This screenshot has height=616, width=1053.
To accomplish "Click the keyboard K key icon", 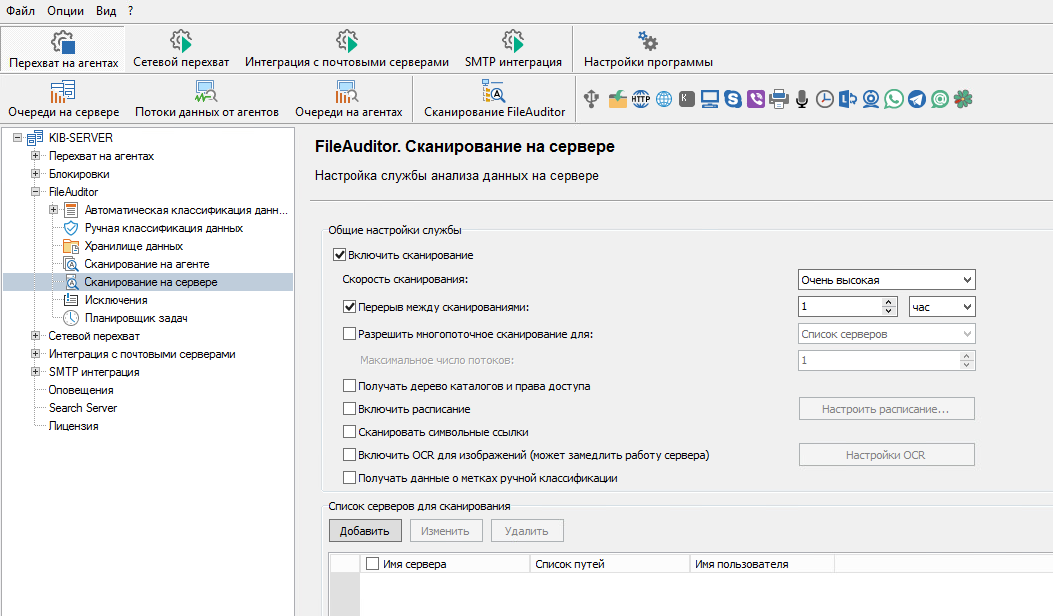I will point(686,99).
